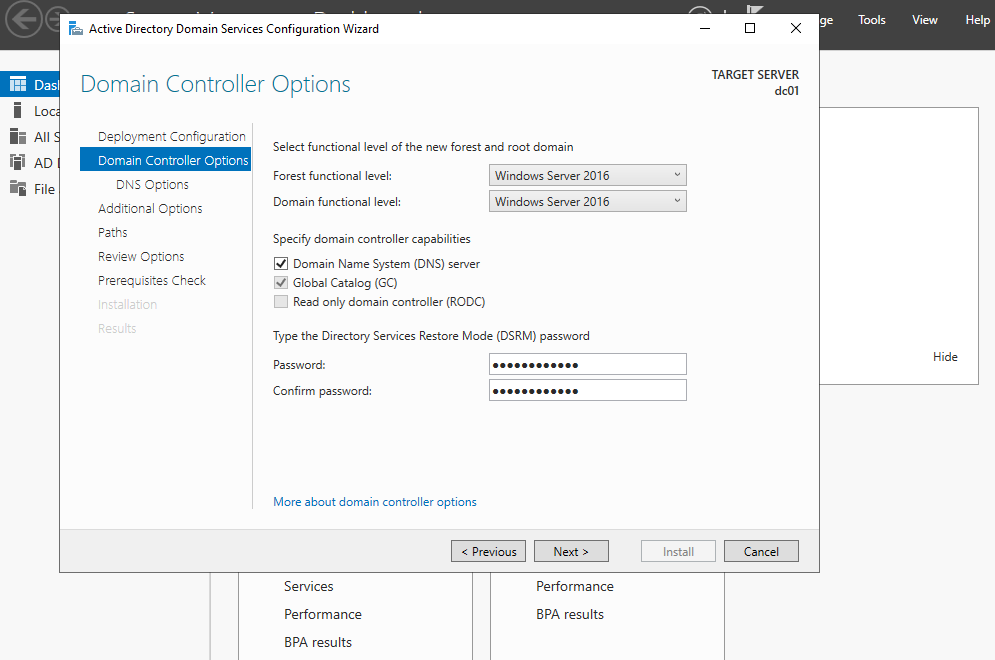Image resolution: width=995 pixels, height=660 pixels.
Task: Click BPA results in left Server Manager tile
Action: pyautogui.click(x=317, y=642)
